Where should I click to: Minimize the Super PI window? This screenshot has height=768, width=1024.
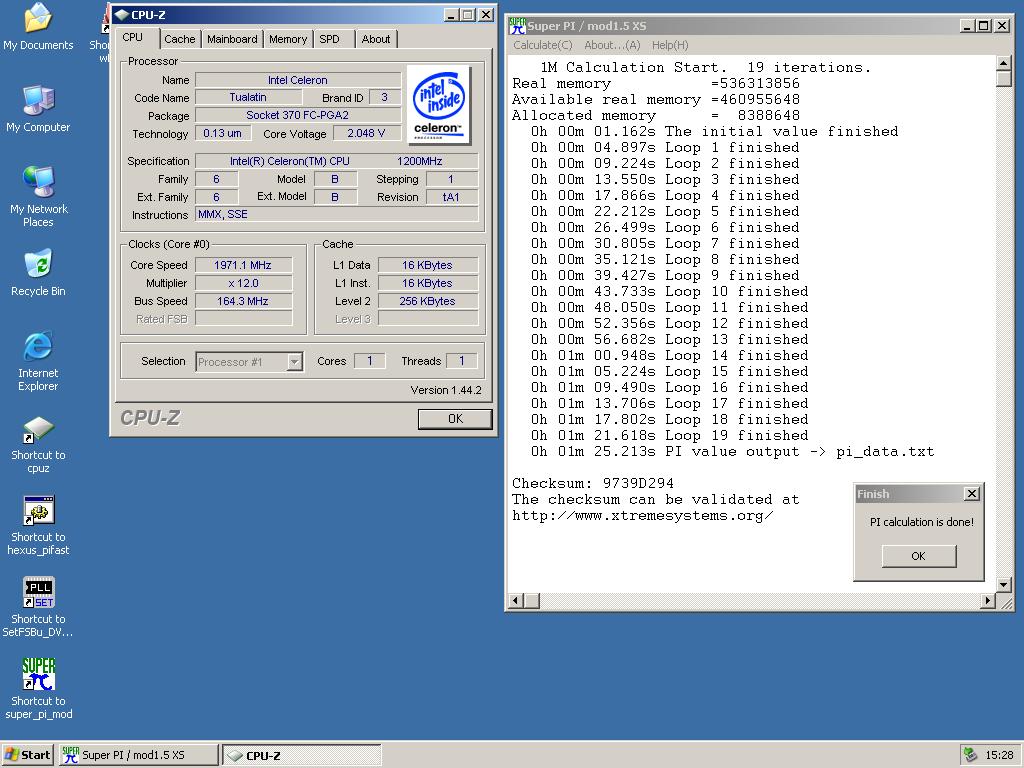tap(968, 25)
